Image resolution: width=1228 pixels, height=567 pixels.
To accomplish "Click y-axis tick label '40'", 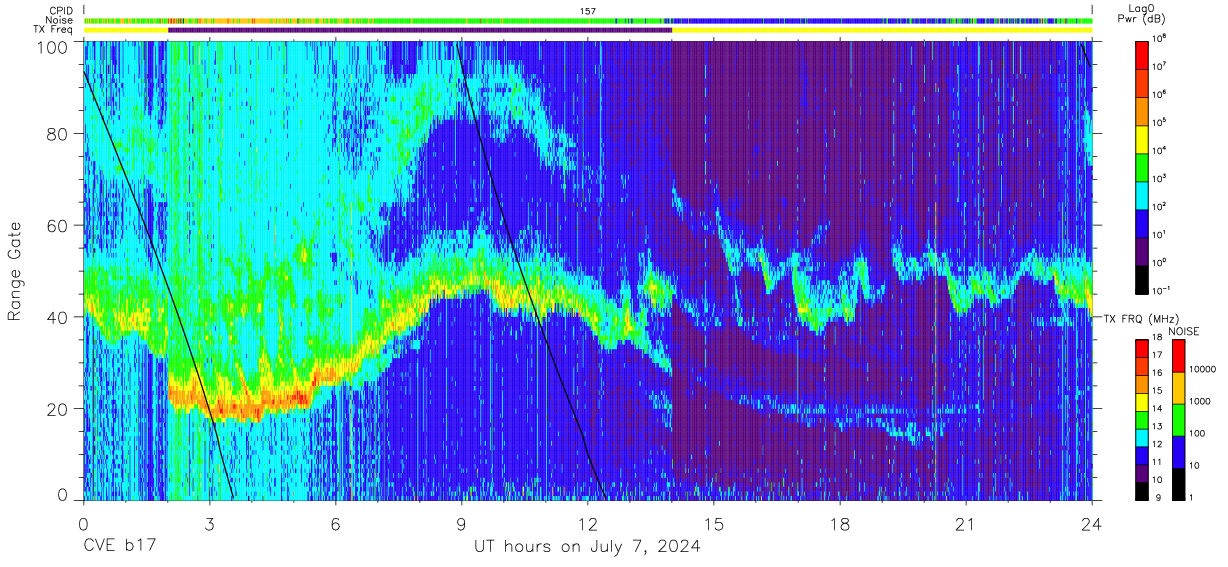I will [57, 318].
